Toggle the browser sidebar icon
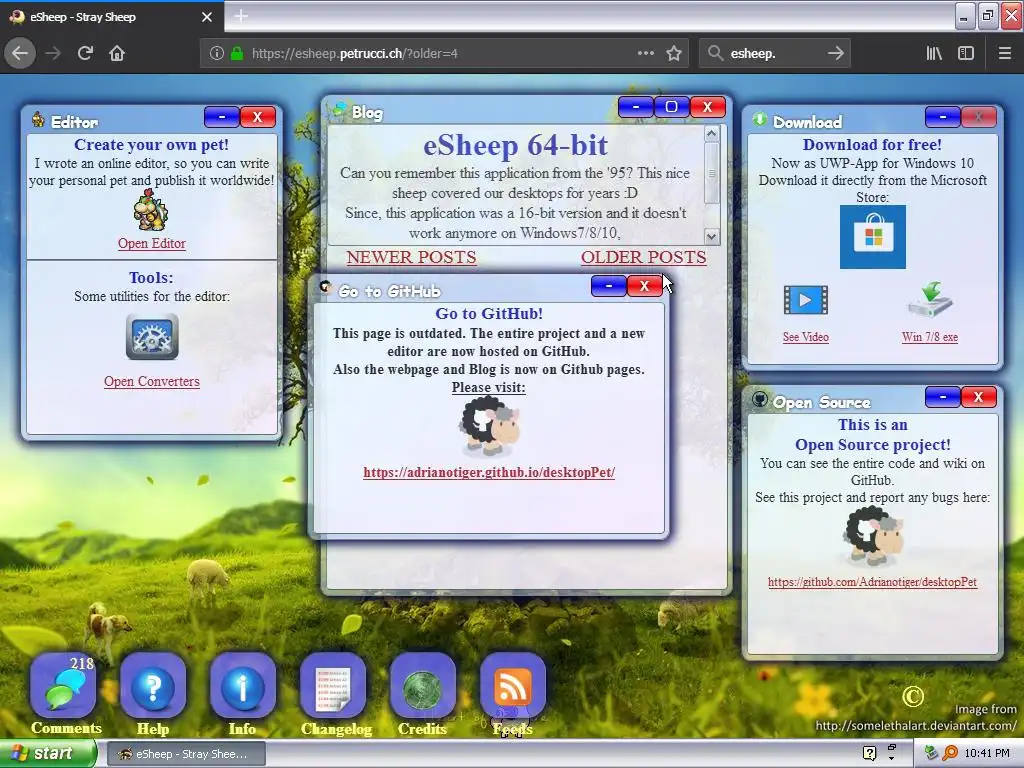 pos(966,54)
